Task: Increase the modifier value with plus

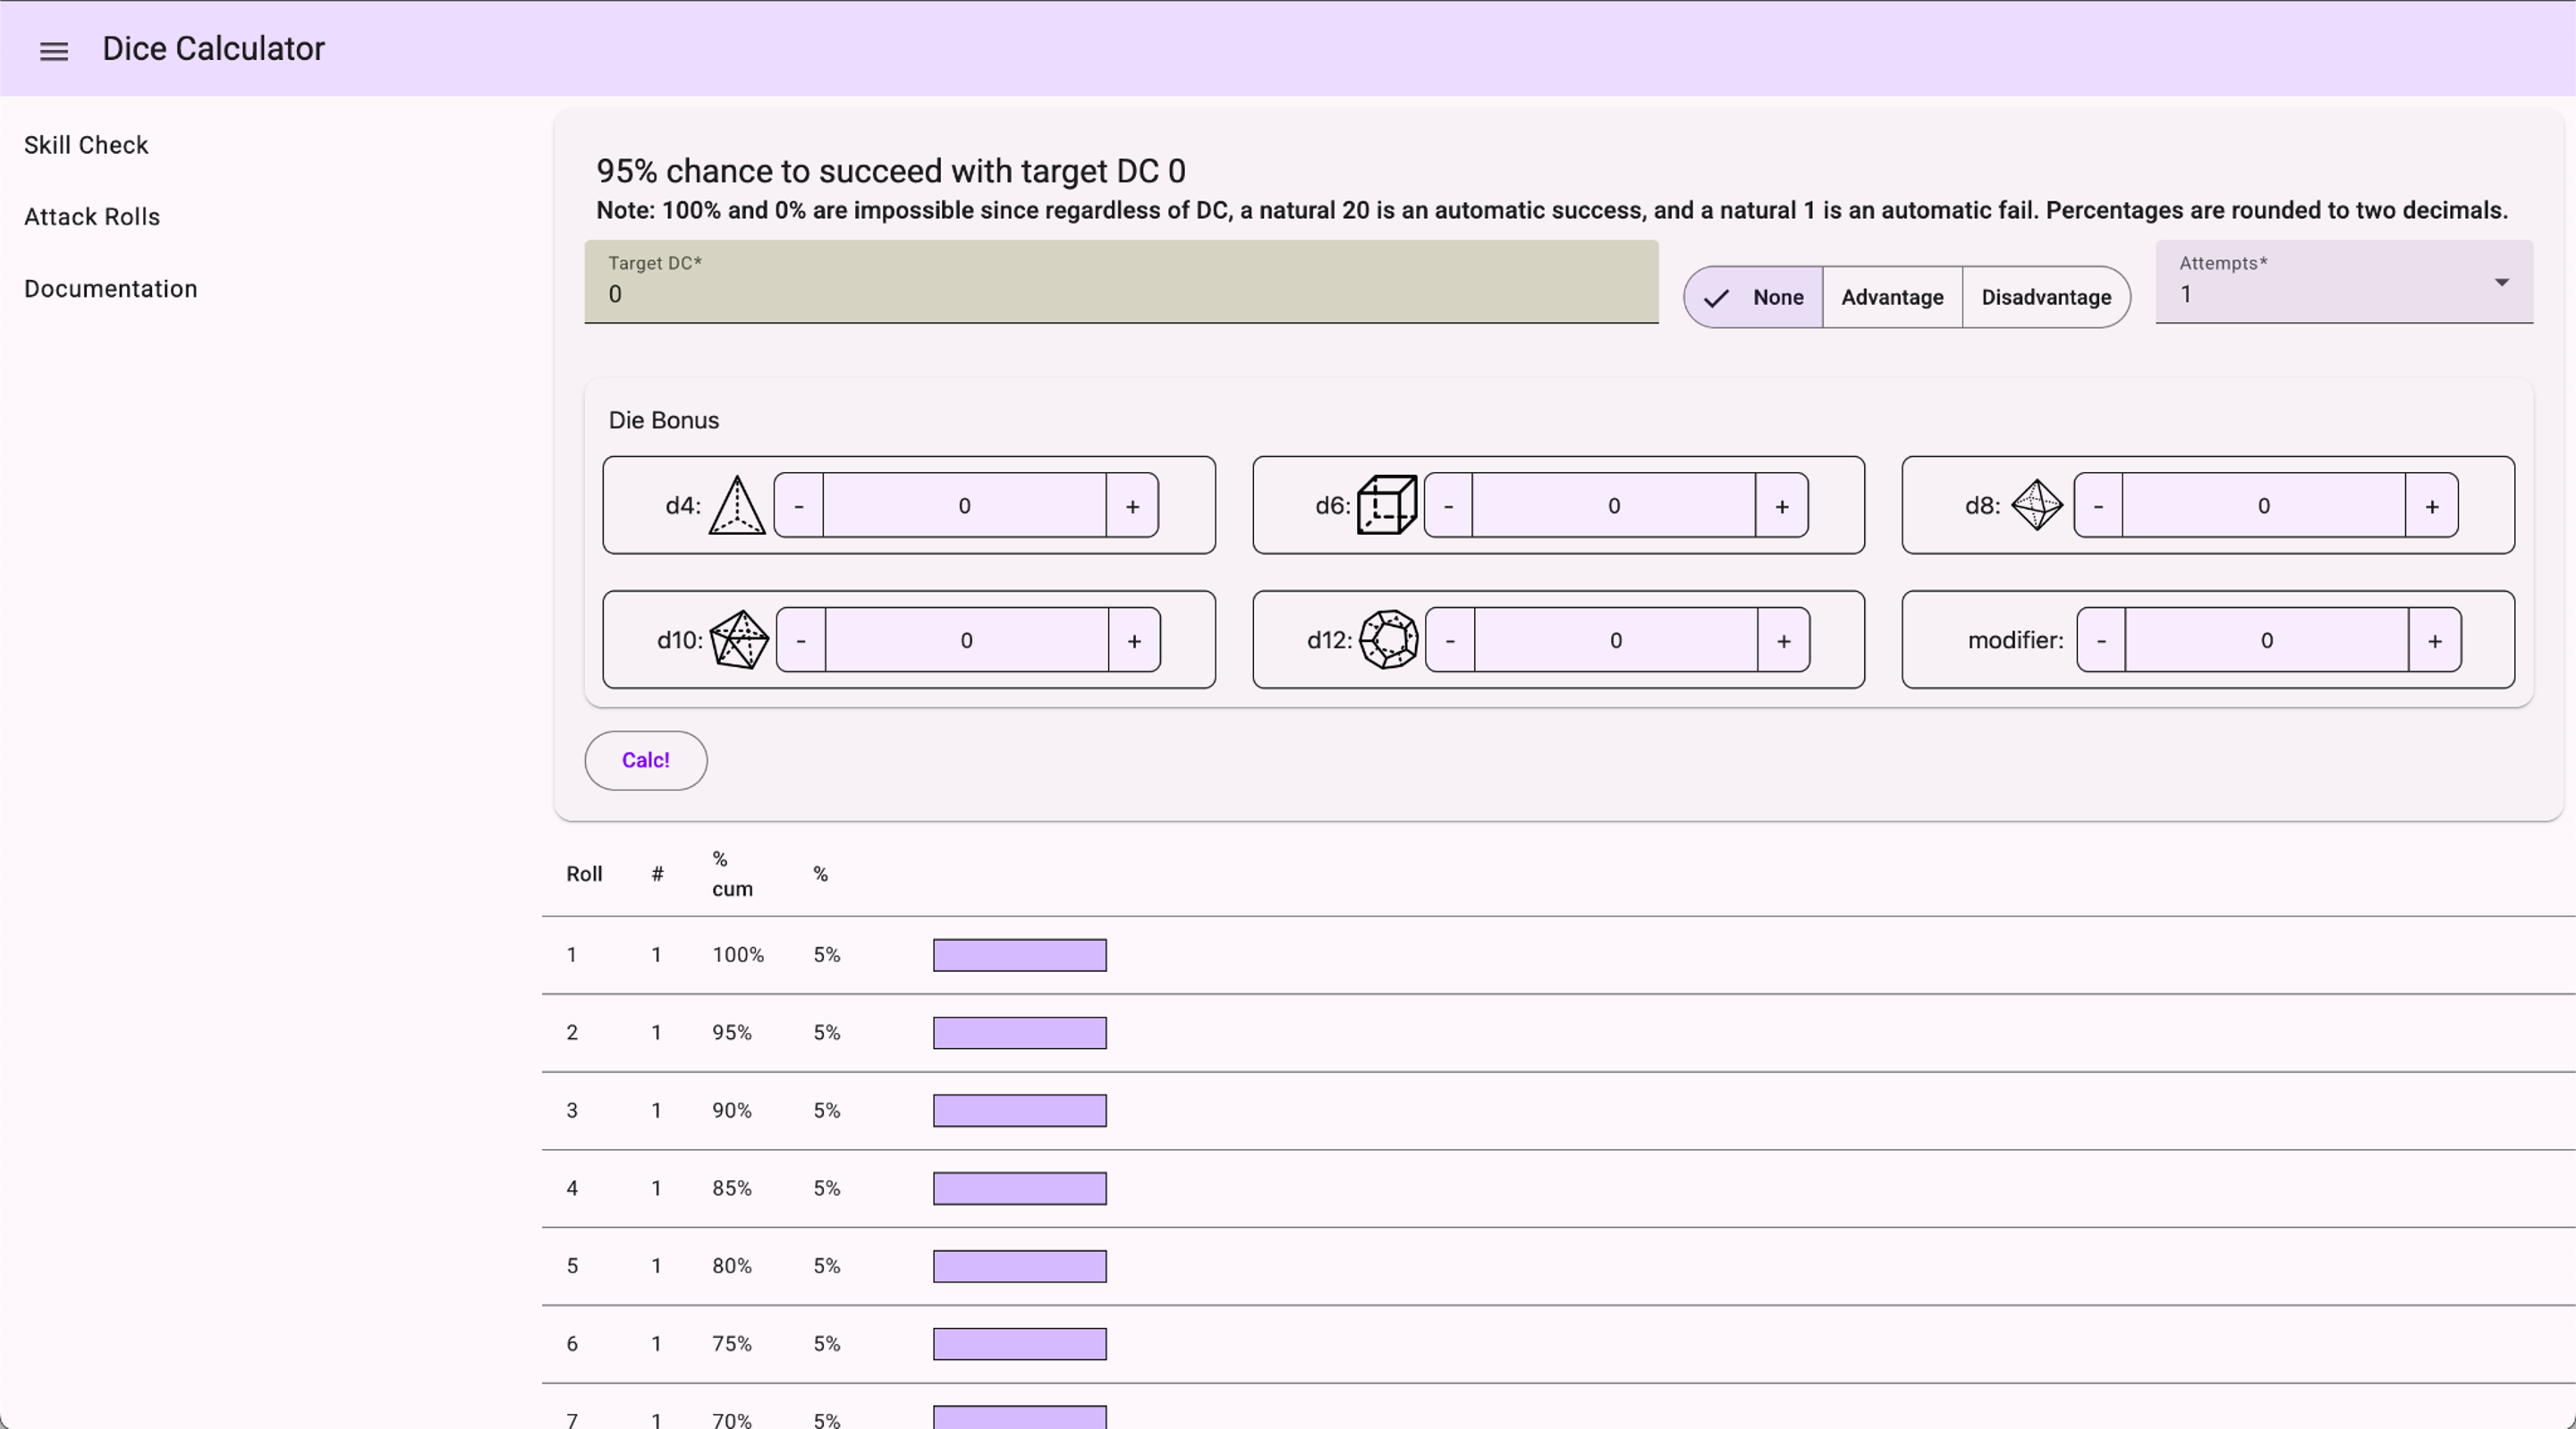Action: click(x=2435, y=640)
